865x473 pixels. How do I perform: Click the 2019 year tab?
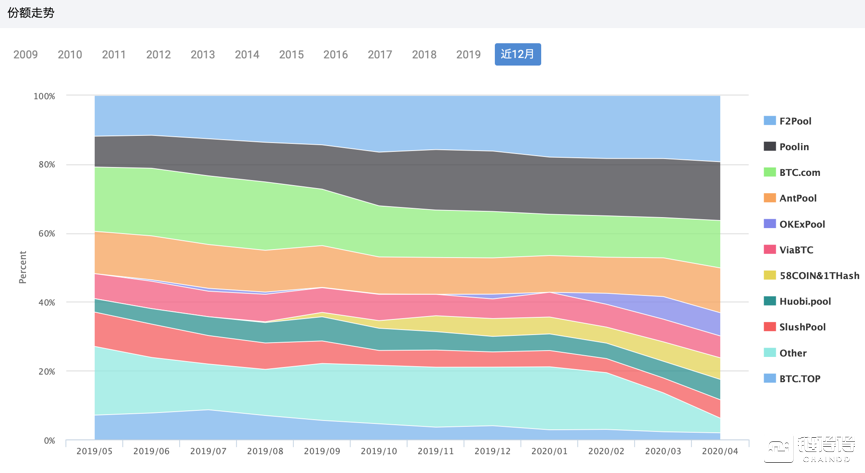468,55
